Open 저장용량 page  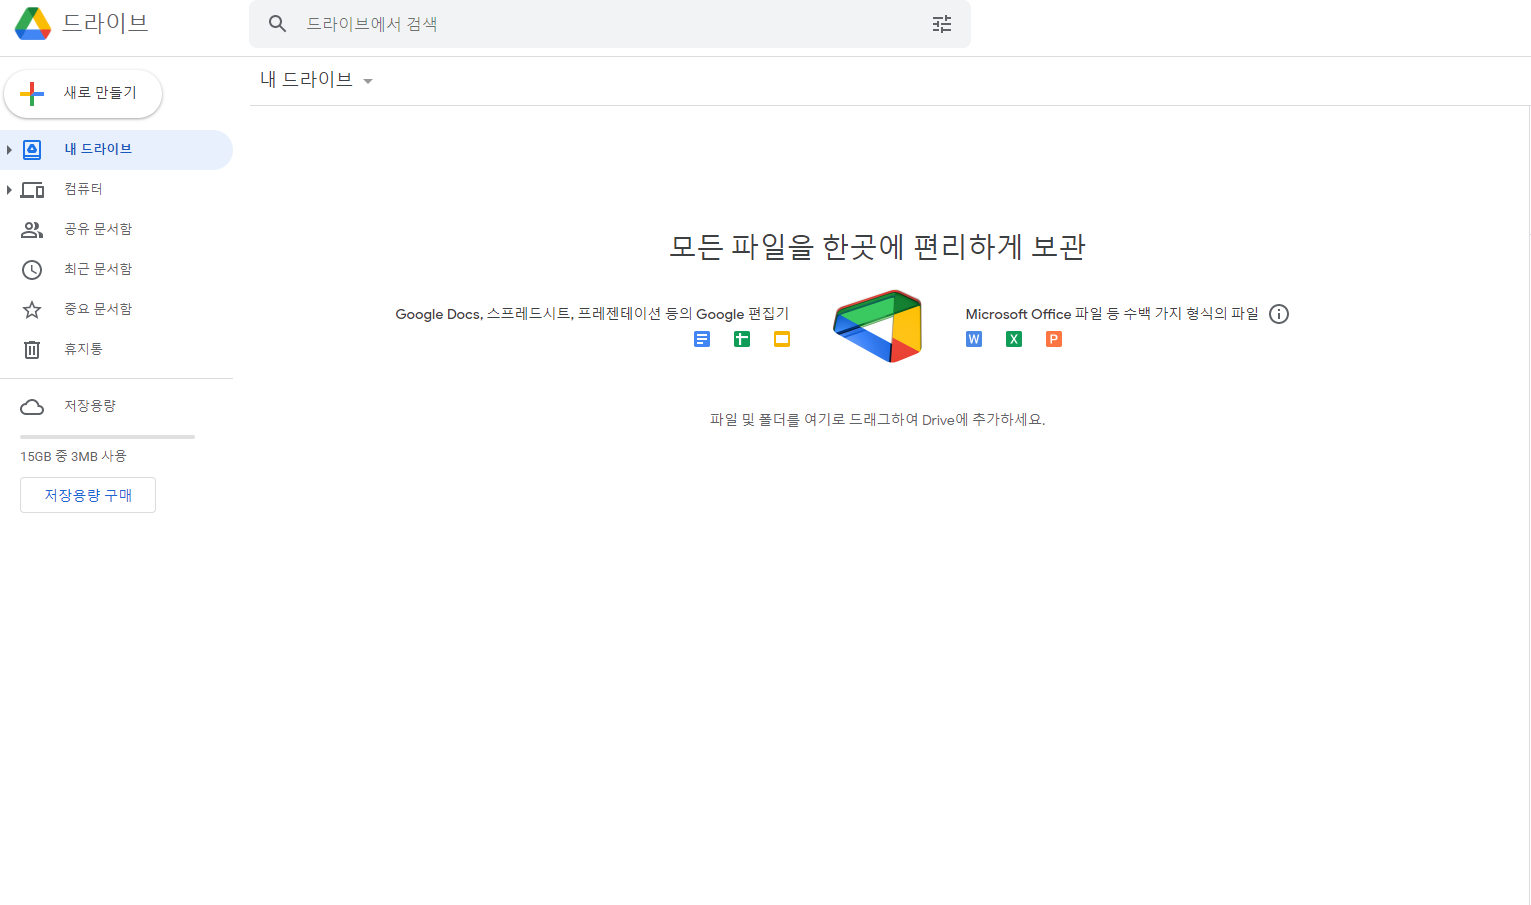(116, 406)
